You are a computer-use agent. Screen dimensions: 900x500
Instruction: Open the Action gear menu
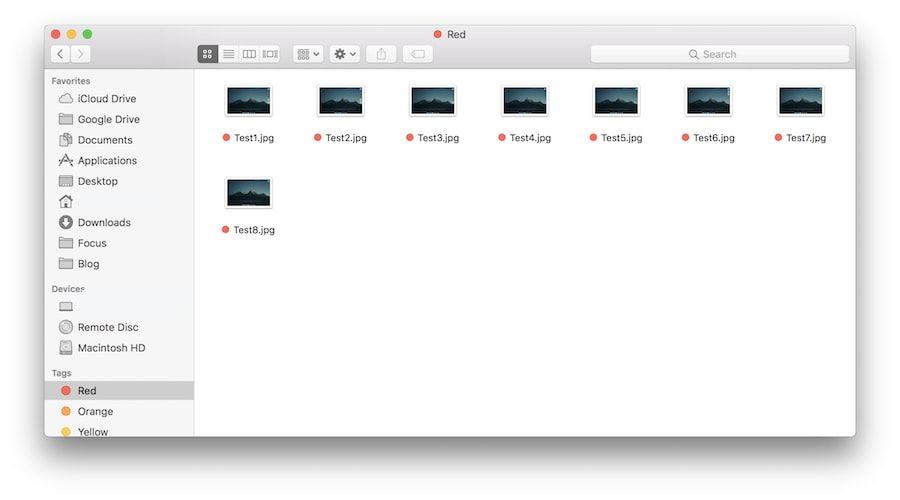pos(345,54)
